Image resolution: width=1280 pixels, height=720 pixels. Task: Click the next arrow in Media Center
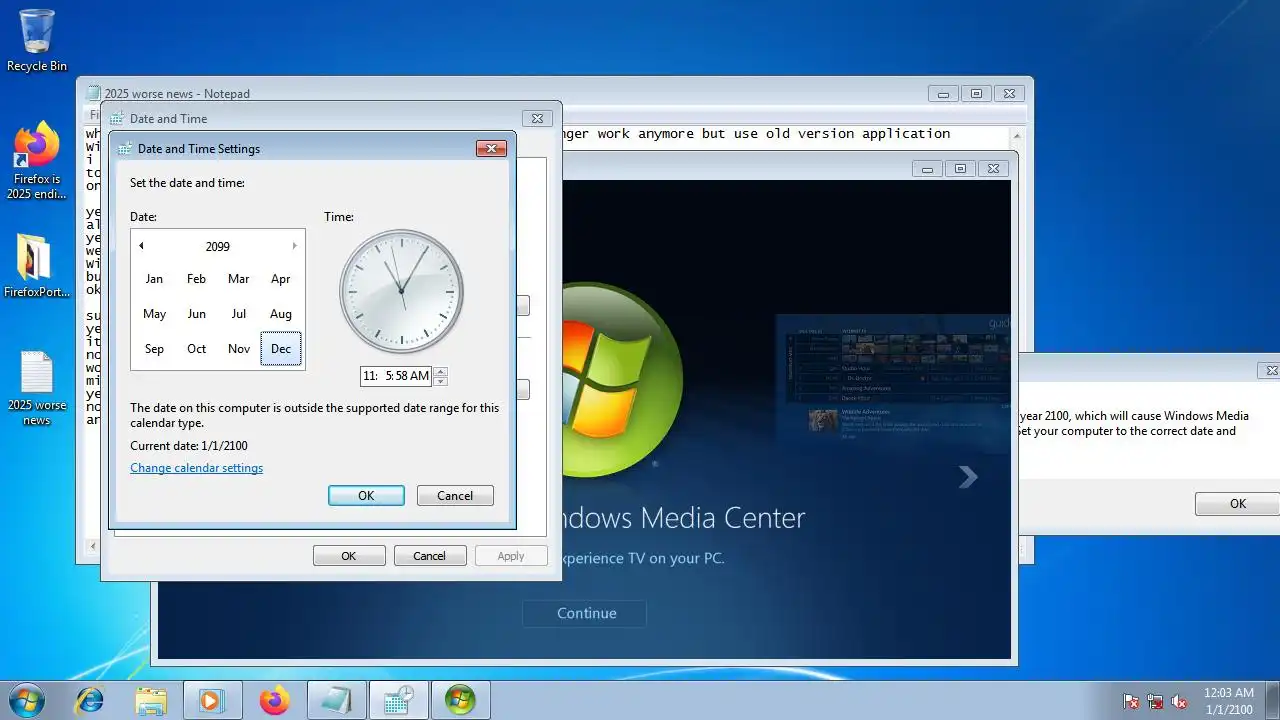pyautogui.click(x=968, y=477)
